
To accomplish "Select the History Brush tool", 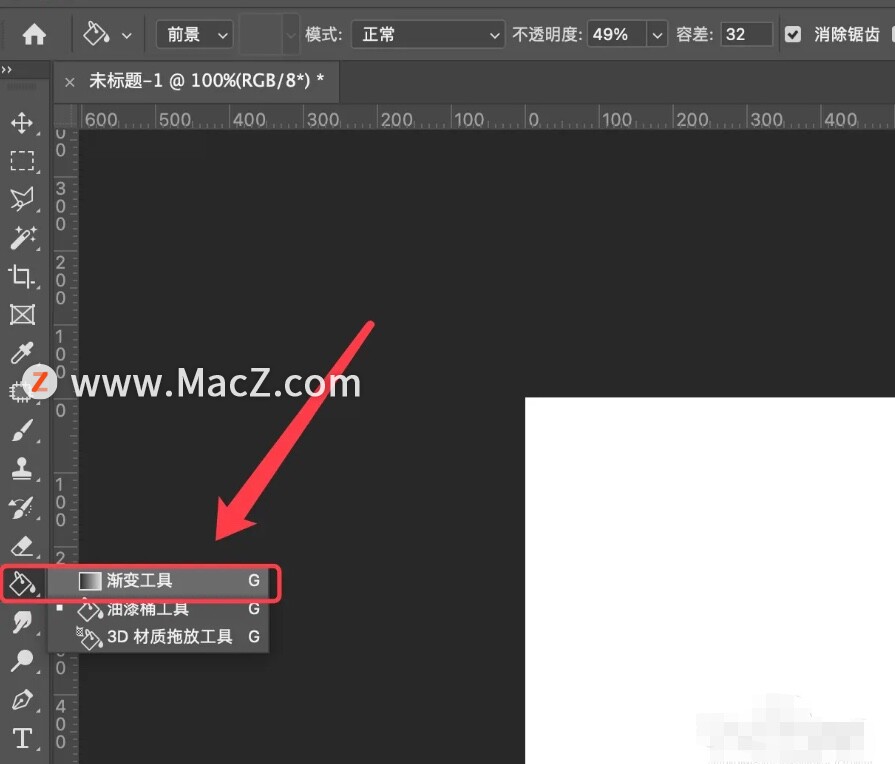I will tap(22, 508).
